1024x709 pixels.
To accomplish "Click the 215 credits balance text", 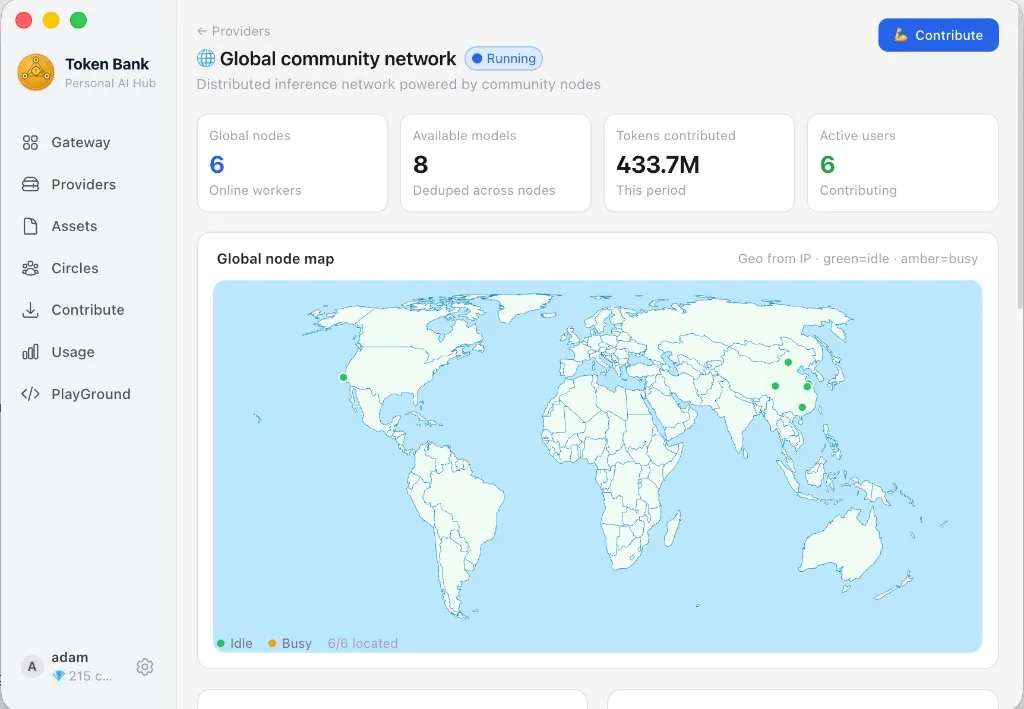I will coord(90,676).
